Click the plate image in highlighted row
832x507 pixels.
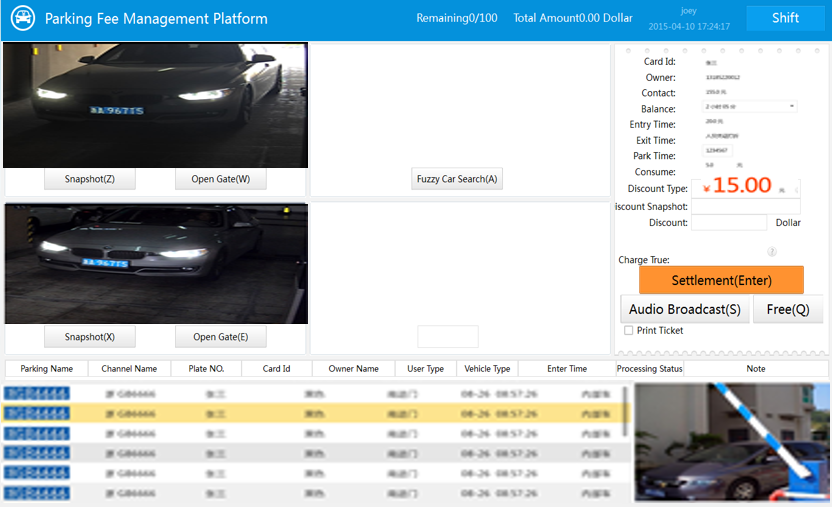click(x=37, y=413)
